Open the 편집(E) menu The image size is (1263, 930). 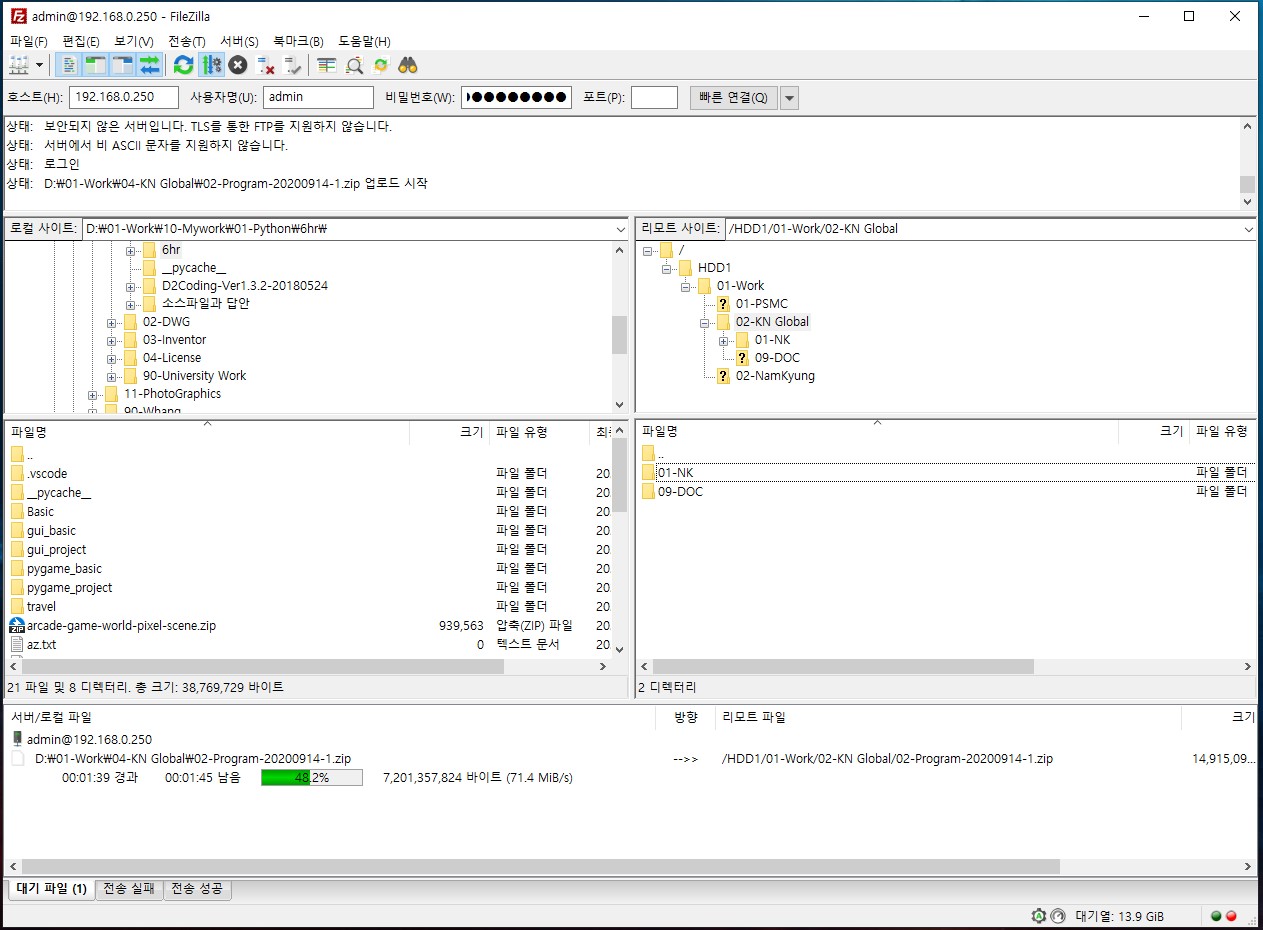pos(81,41)
